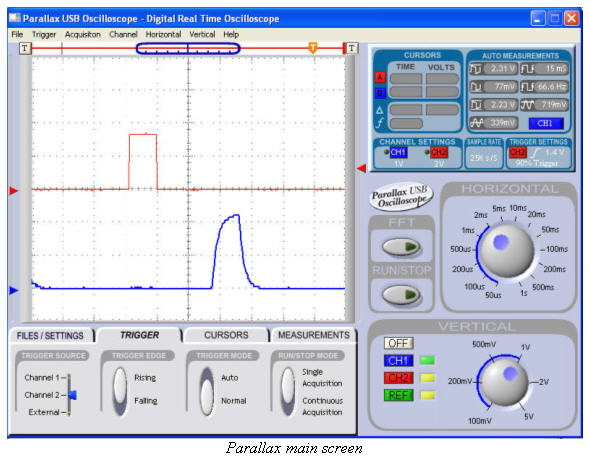
Task: Click blue CH1 badge in Channel Settings
Action: pos(398,152)
